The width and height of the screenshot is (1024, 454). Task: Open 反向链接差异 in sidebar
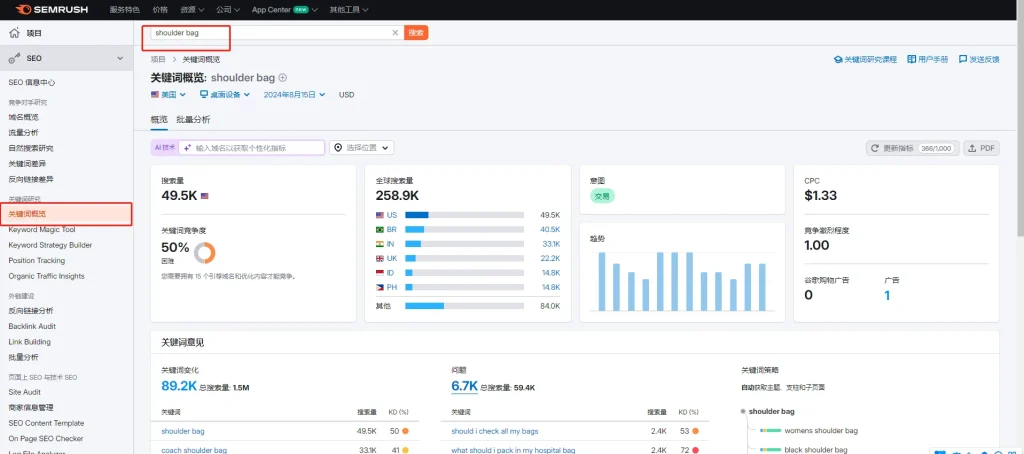click(31, 179)
